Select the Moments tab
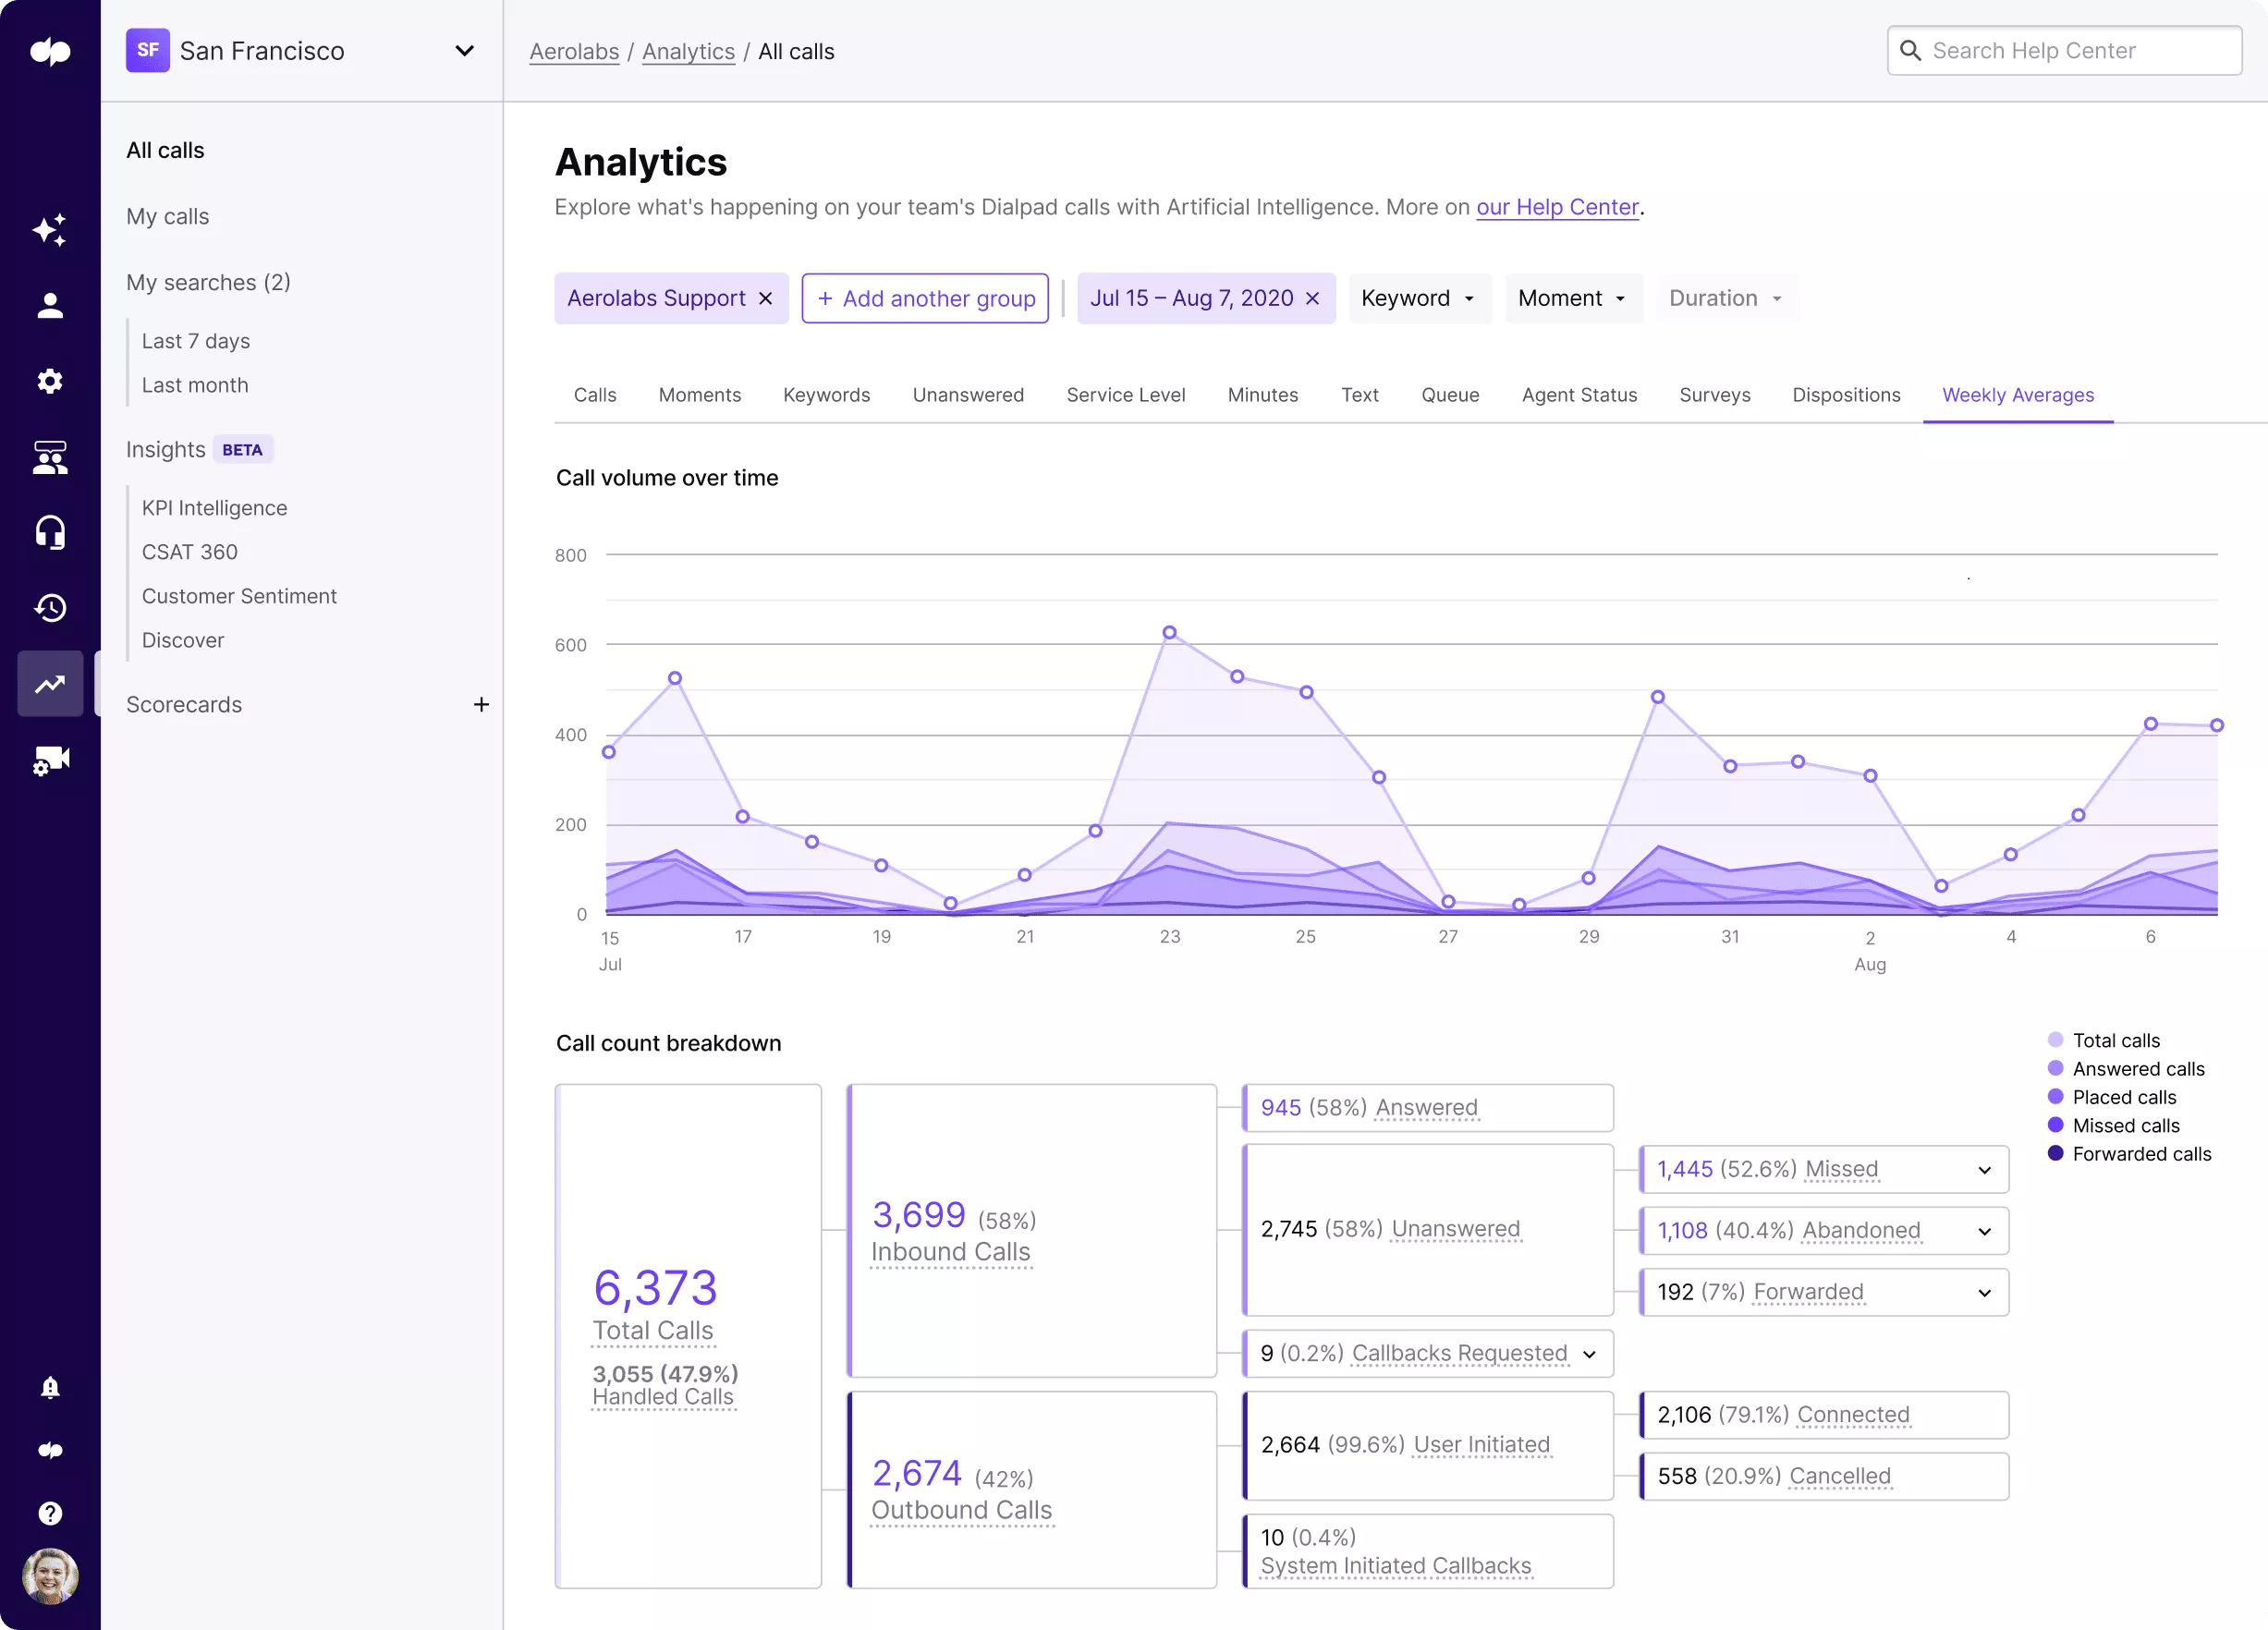The width and height of the screenshot is (2268, 1630). click(x=699, y=395)
